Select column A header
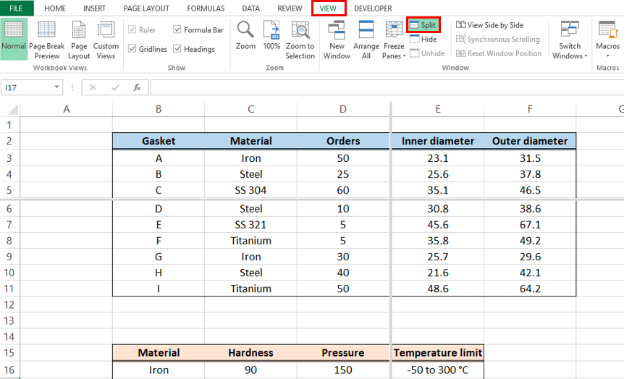 click(66, 109)
